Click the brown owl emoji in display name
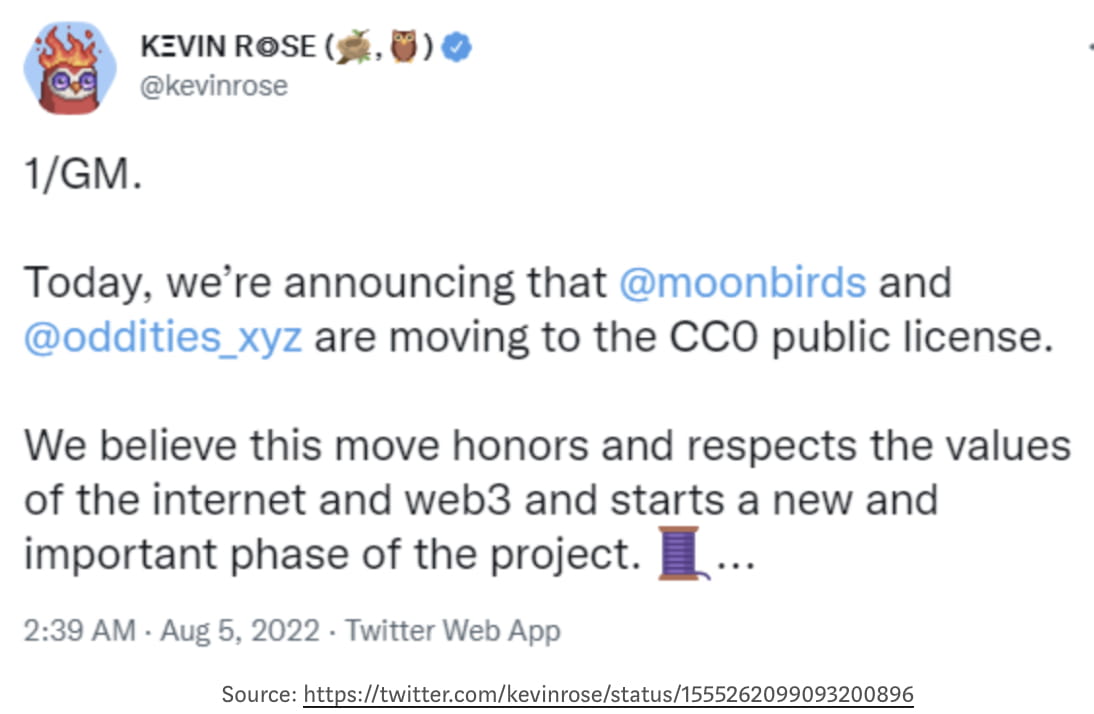The height and width of the screenshot is (714, 1094). (402, 45)
